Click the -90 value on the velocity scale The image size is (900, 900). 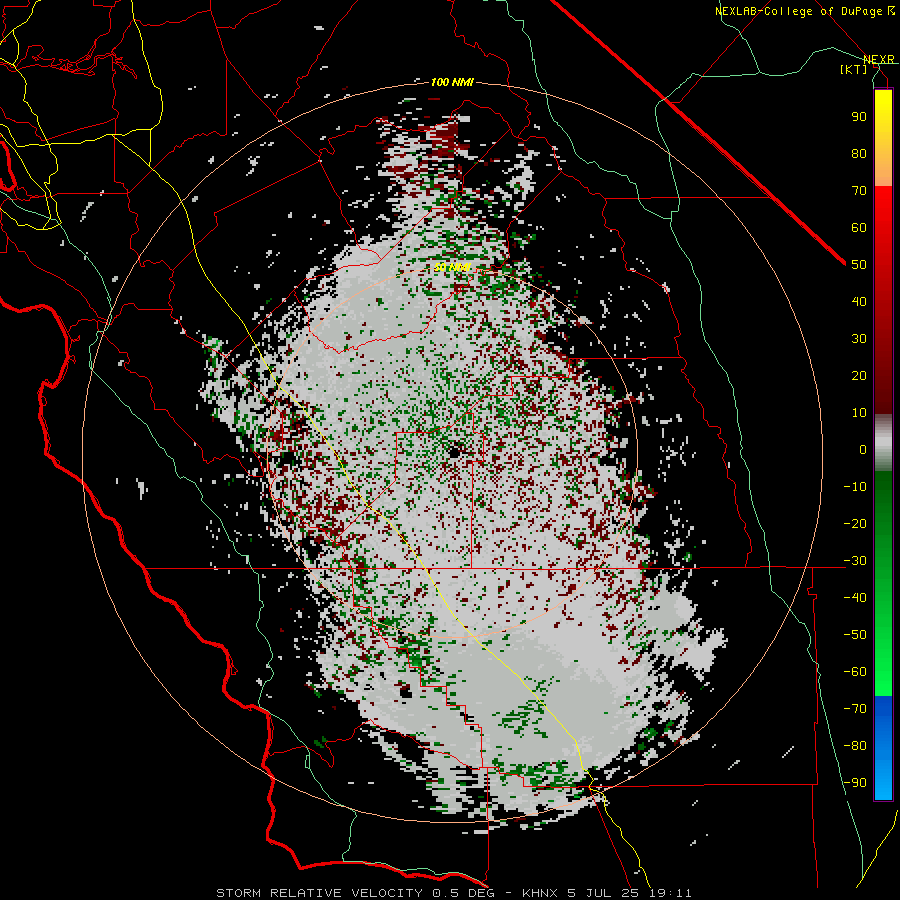pos(855,782)
